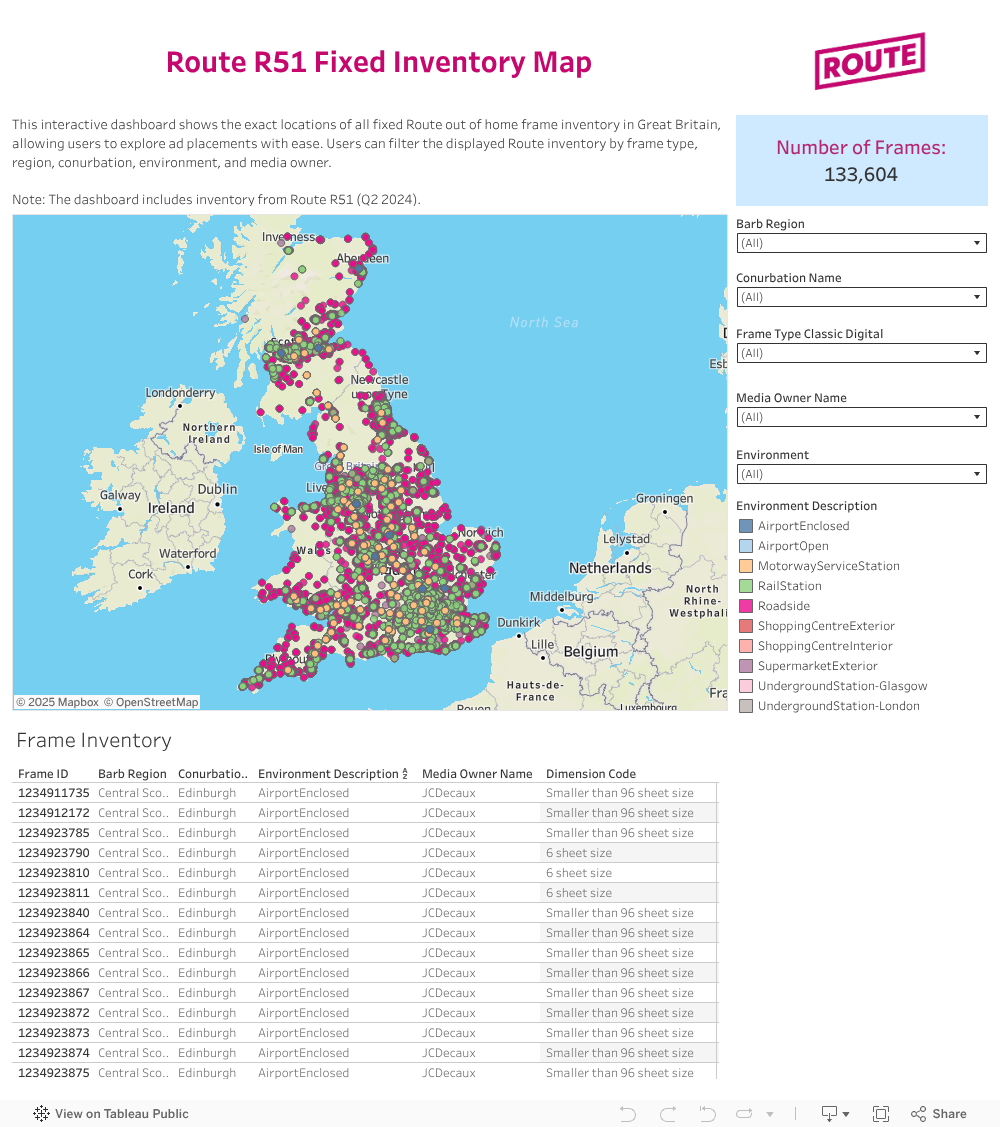The width and height of the screenshot is (1000, 1127).
Task: Click the Revert icon in the toolbar
Action: (707, 1114)
